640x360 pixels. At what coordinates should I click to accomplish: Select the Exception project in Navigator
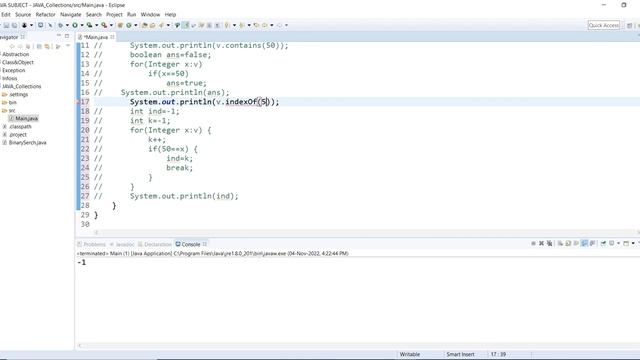[x=13, y=70]
